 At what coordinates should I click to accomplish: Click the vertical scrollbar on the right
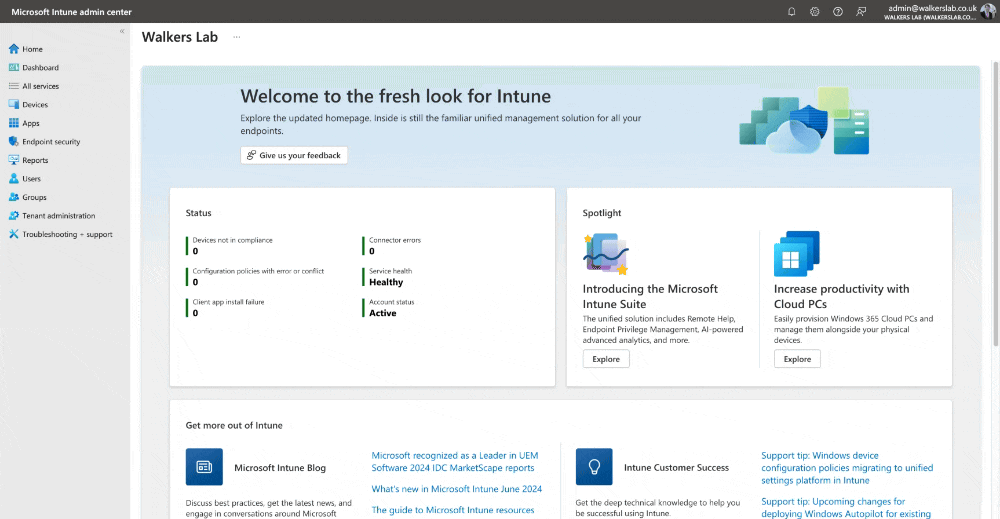tap(994, 200)
